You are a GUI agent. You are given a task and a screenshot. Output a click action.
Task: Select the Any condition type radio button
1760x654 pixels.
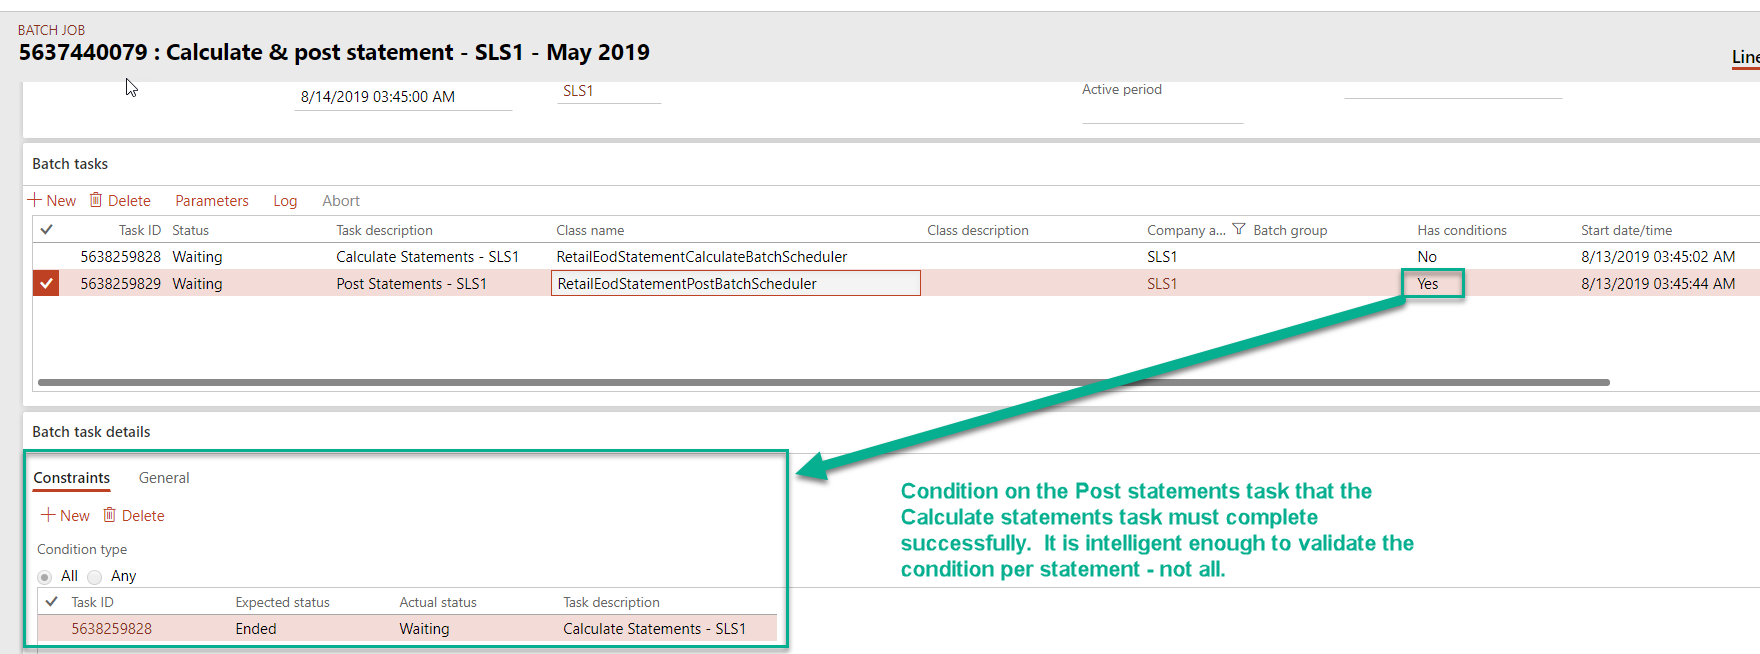tap(95, 577)
